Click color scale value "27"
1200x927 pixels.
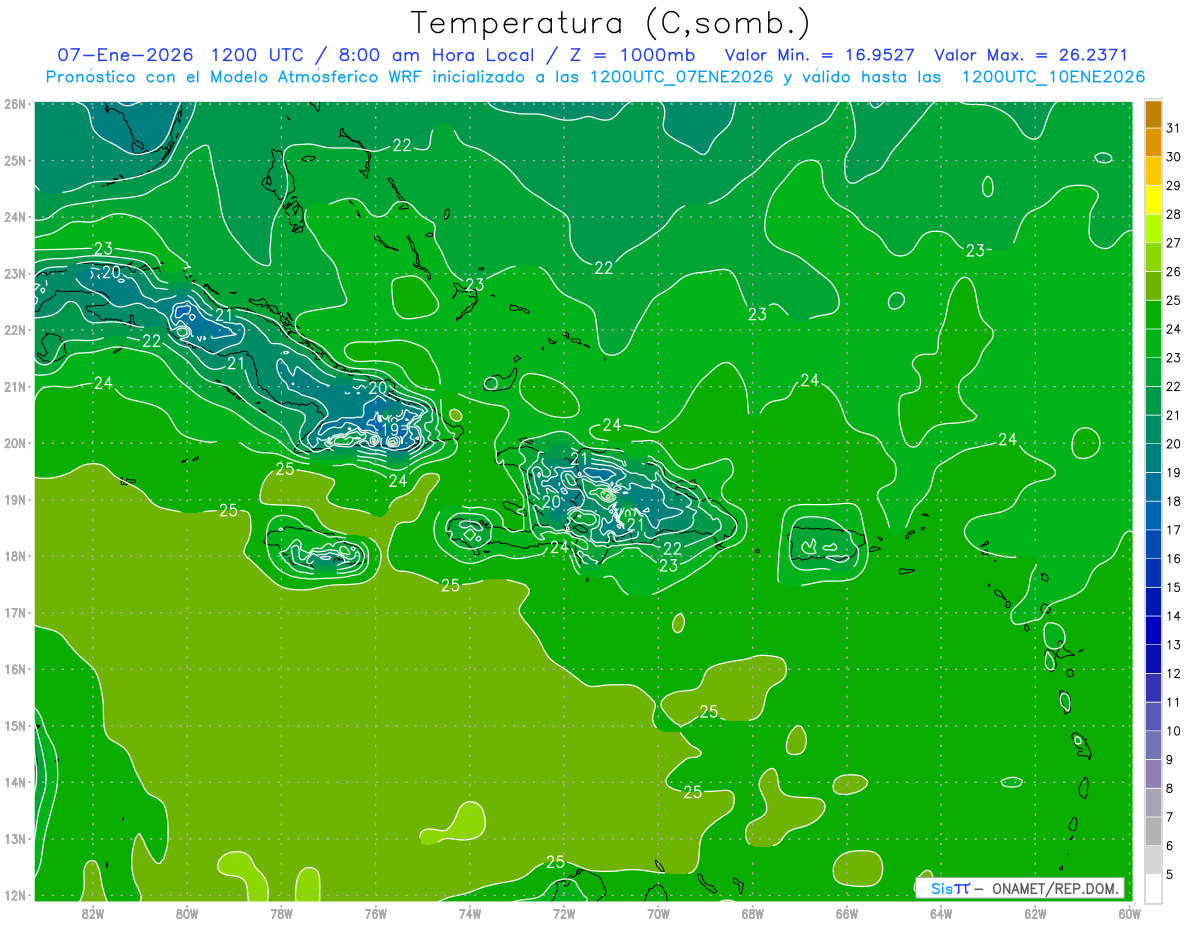tap(1173, 243)
